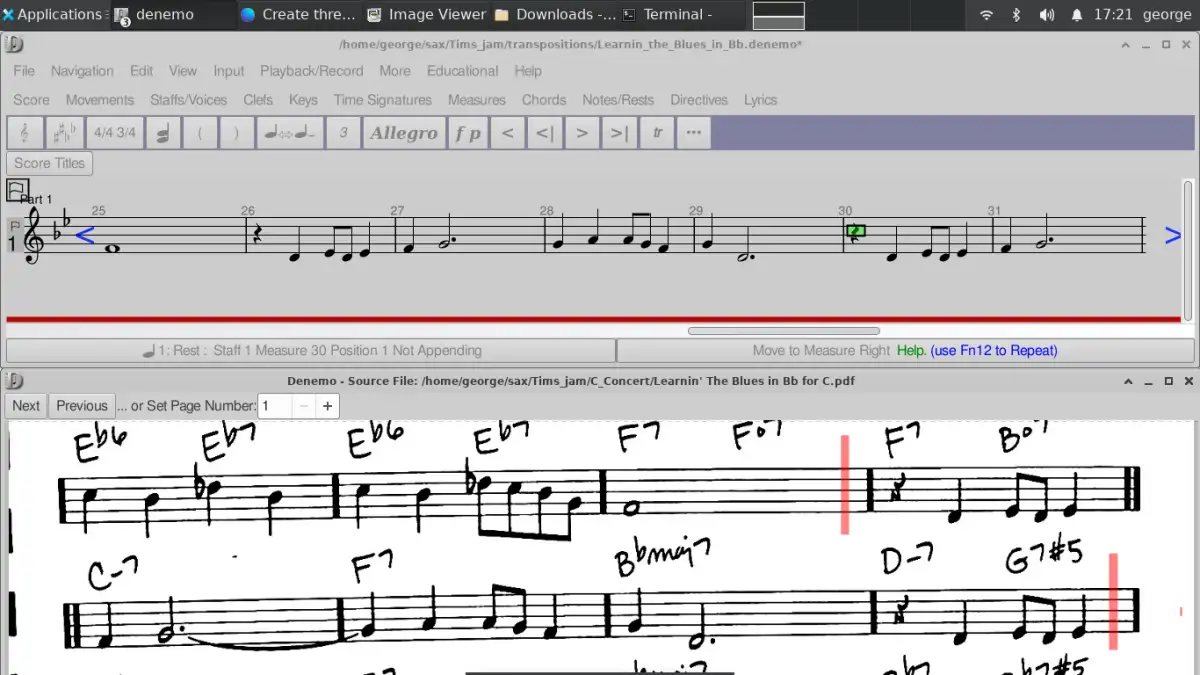Click the horizontal score scrollbar
The image size is (1200, 675).
click(x=784, y=331)
